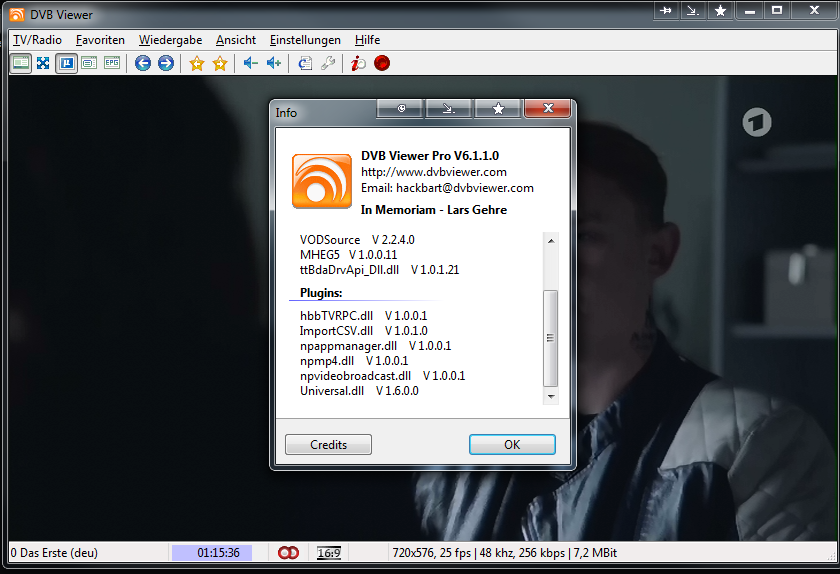Click the orange DVB Viewer logo in Info dialog
The image size is (840, 574).
coord(322,181)
